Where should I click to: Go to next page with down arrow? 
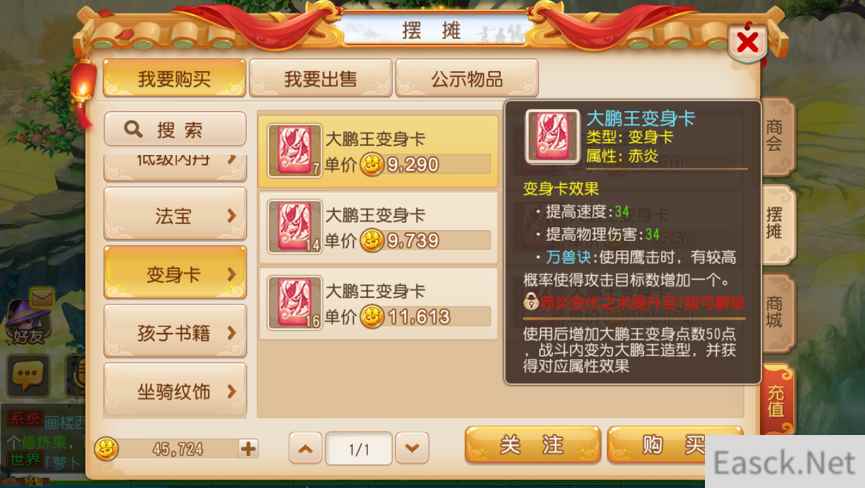pyautogui.click(x=412, y=448)
